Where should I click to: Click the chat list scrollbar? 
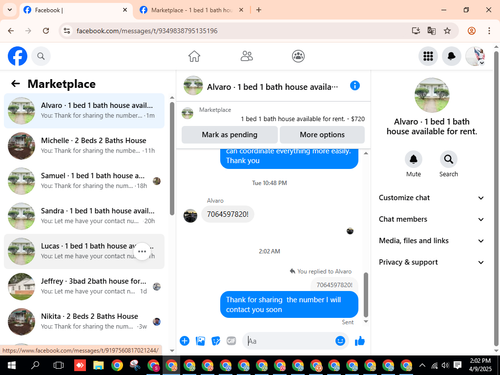click(x=172, y=158)
